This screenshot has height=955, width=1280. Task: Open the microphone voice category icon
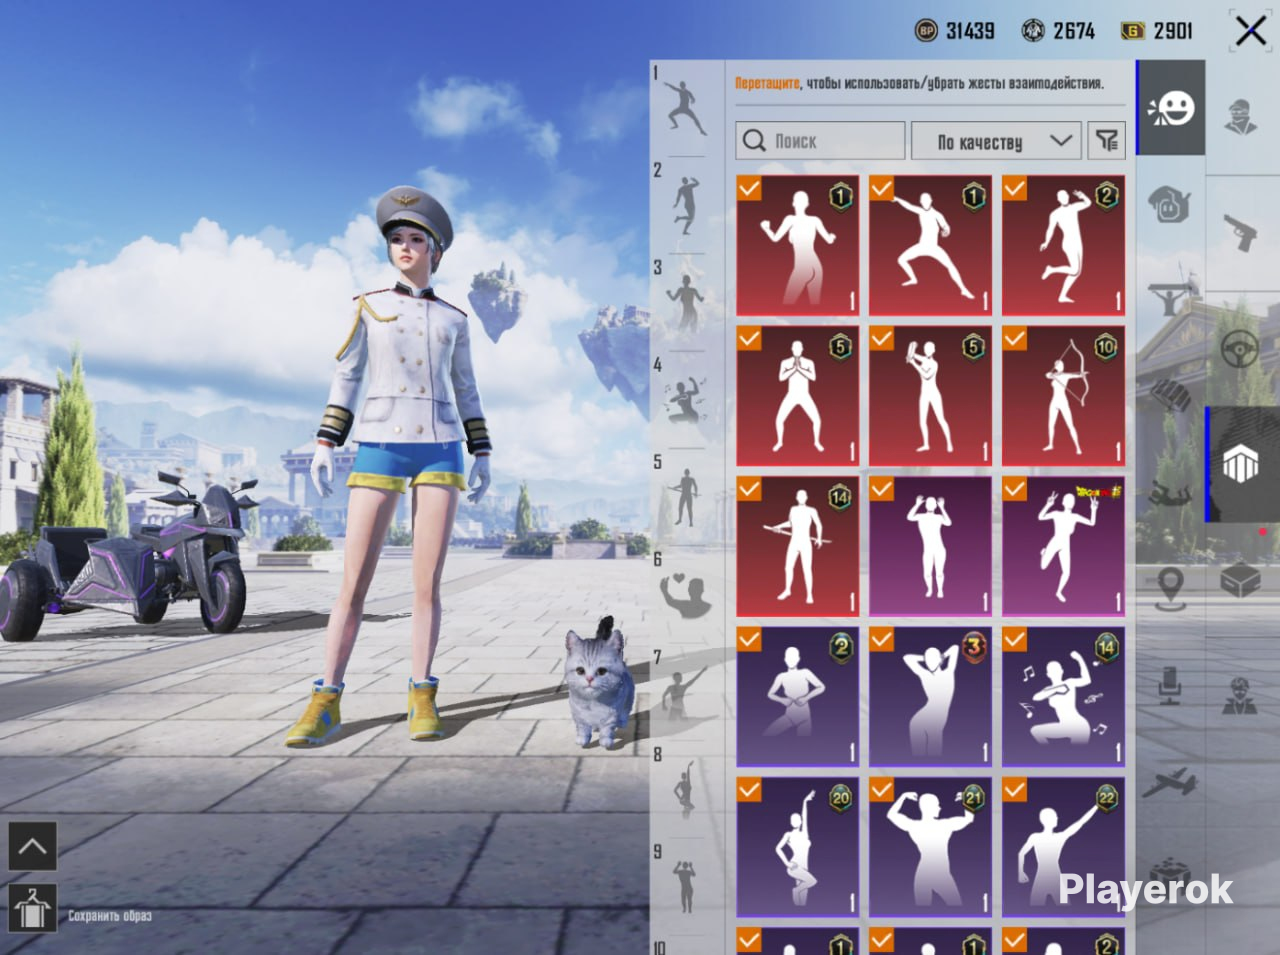pyautogui.click(x=1169, y=685)
